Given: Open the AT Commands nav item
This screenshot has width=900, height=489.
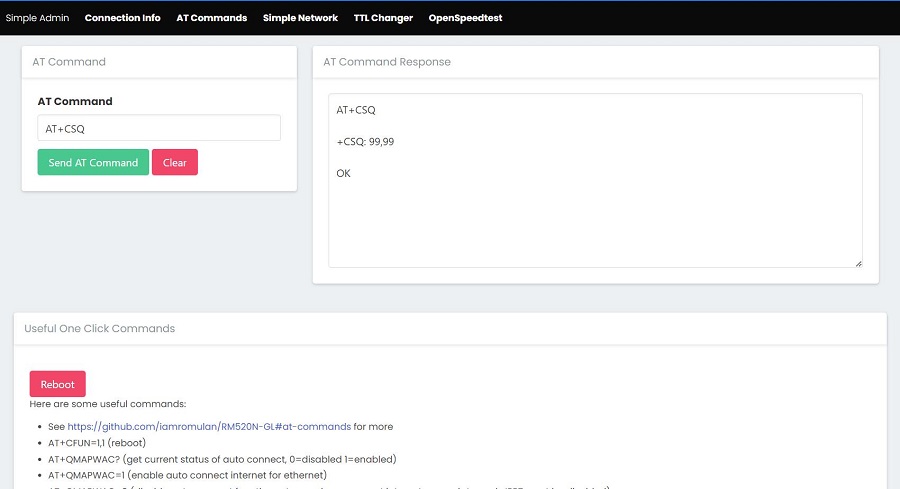Looking at the screenshot, I should [x=212, y=18].
